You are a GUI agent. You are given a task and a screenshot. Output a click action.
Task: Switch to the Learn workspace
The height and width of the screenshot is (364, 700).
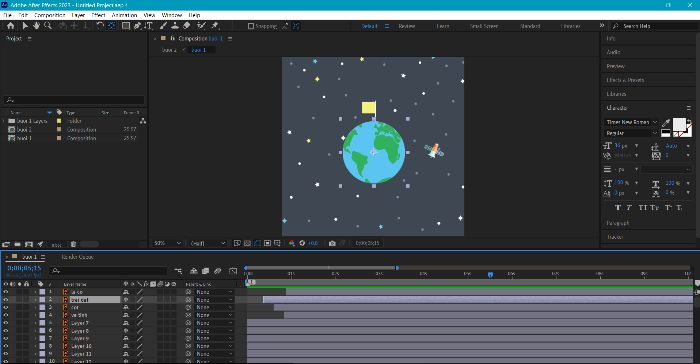443,26
